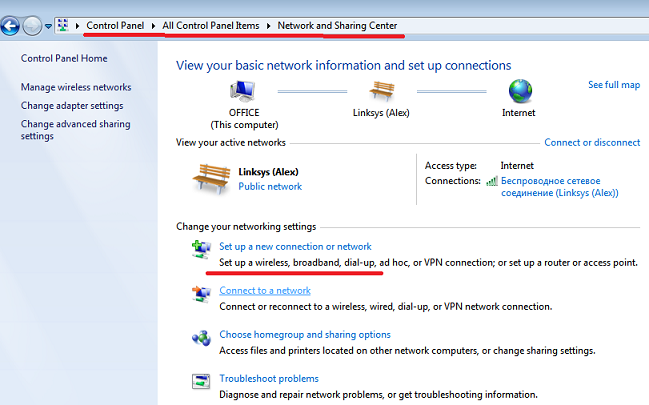Click Connect or disconnect link
The height and width of the screenshot is (405, 649).
592,142
